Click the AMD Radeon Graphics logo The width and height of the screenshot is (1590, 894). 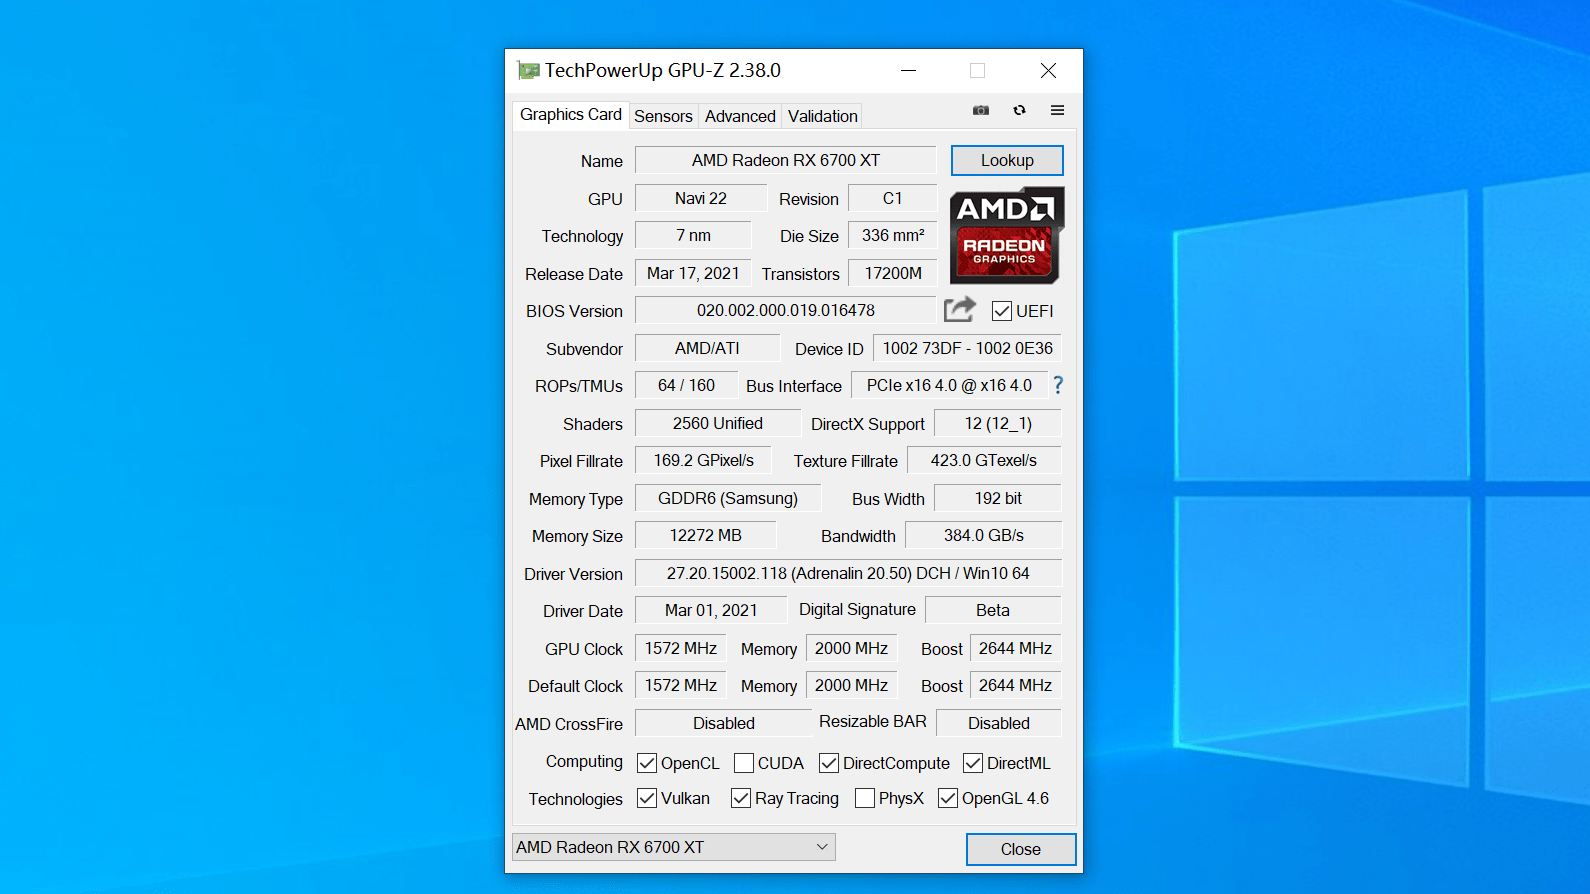click(1006, 235)
